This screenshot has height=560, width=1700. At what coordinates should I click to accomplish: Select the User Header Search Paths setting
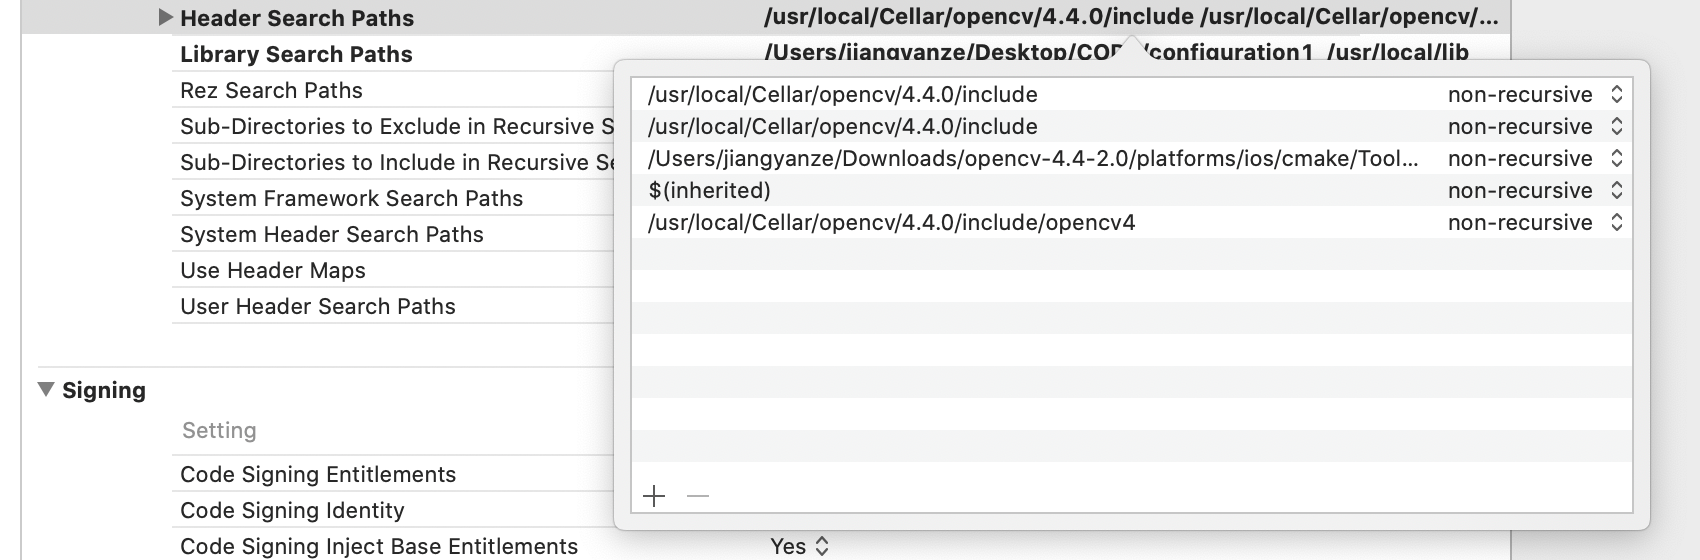318,306
